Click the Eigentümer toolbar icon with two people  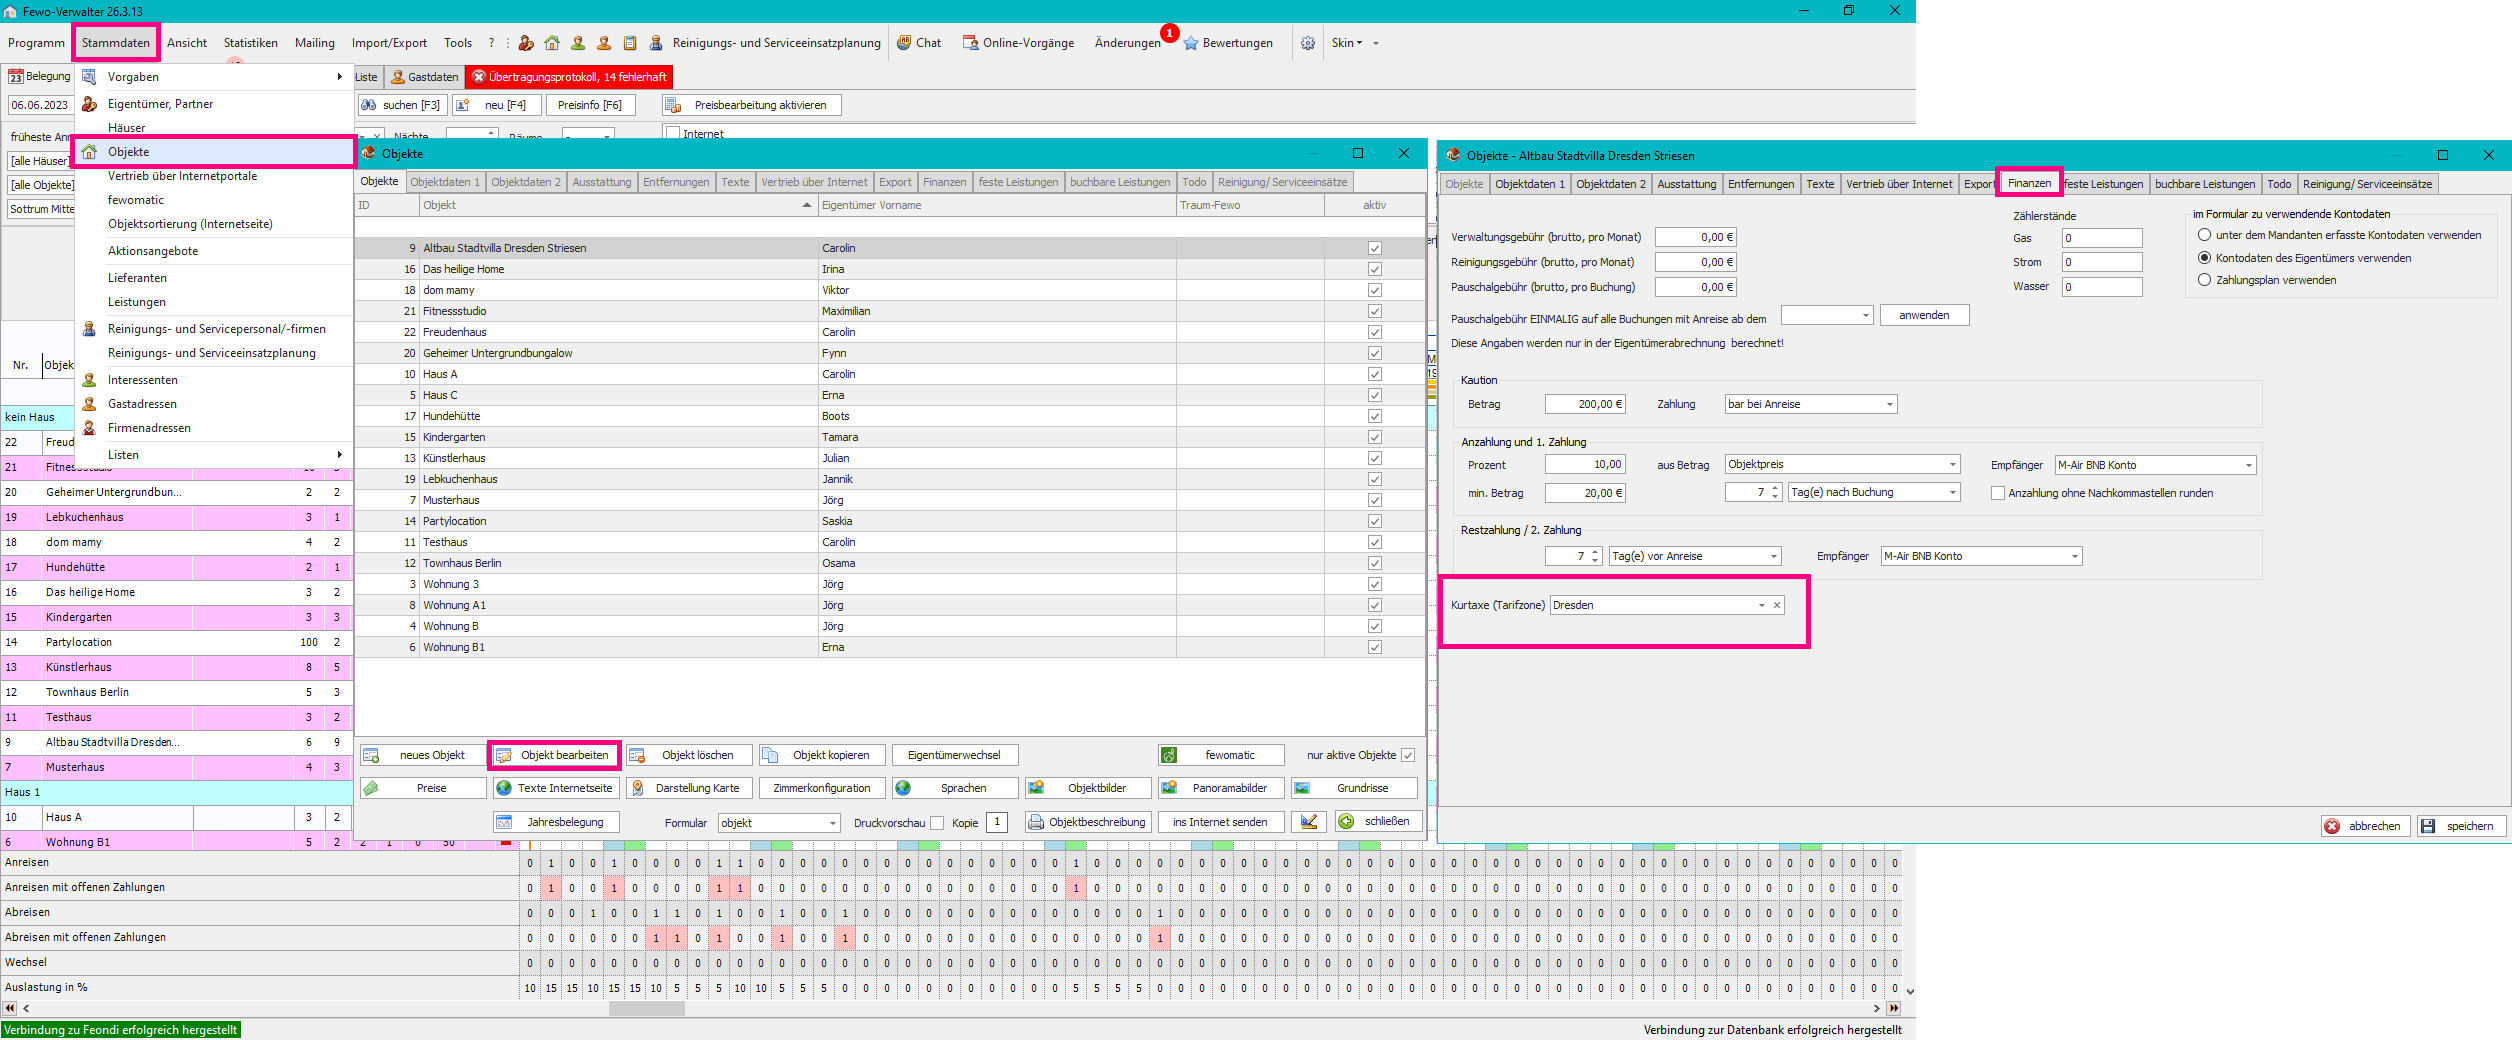tap(526, 43)
